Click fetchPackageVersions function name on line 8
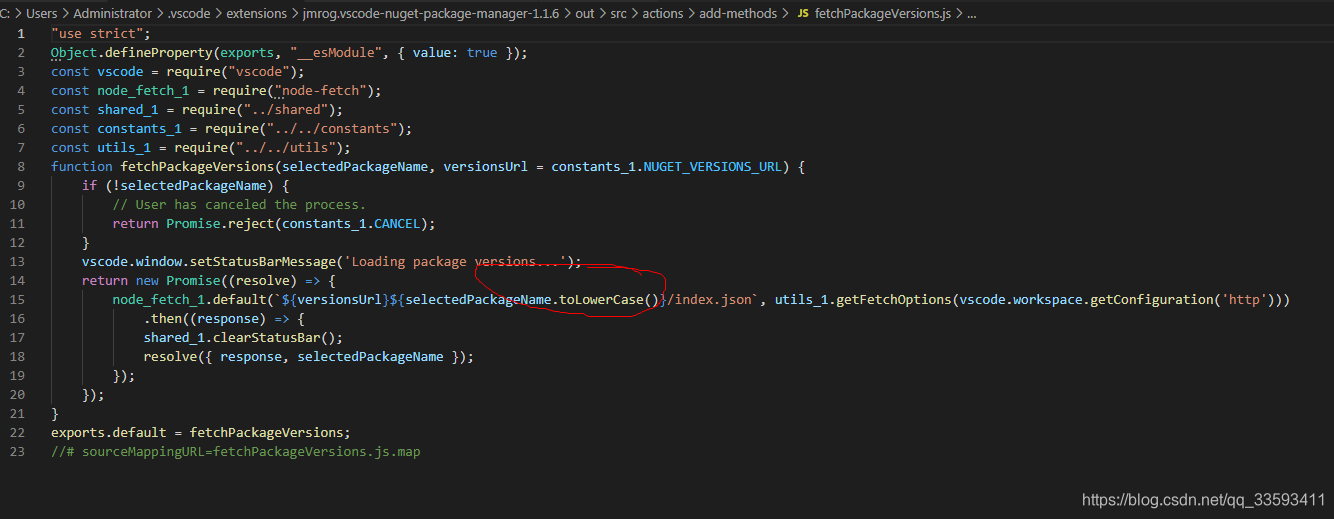This screenshot has width=1334, height=519. coord(197,166)
